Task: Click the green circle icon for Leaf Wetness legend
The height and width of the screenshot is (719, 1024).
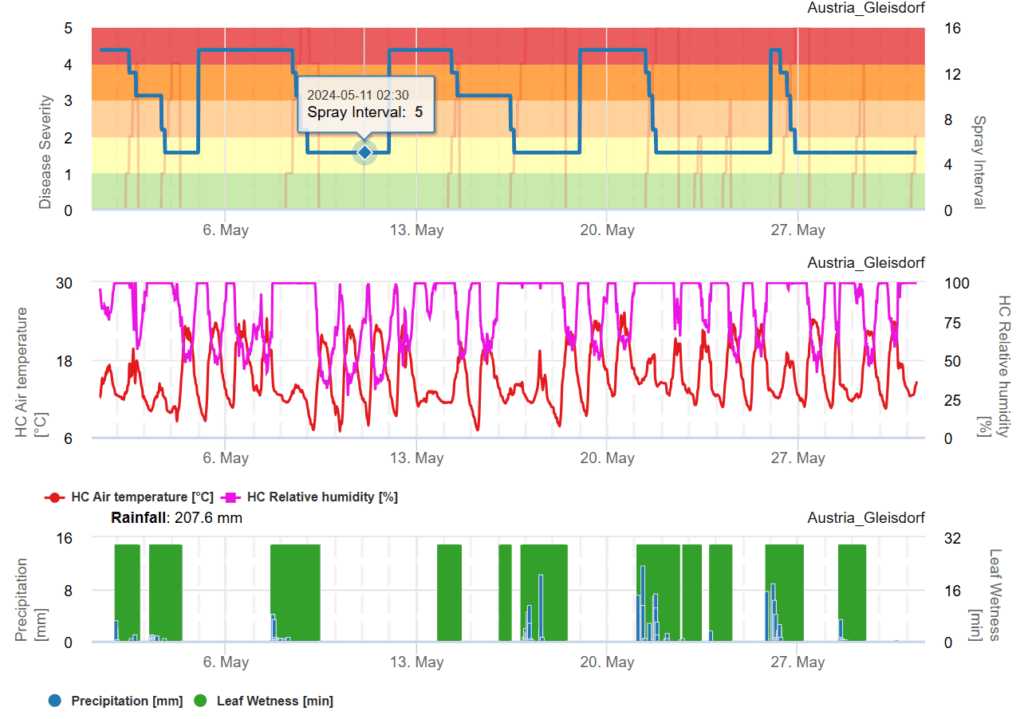Action: (x=199, y=700)
